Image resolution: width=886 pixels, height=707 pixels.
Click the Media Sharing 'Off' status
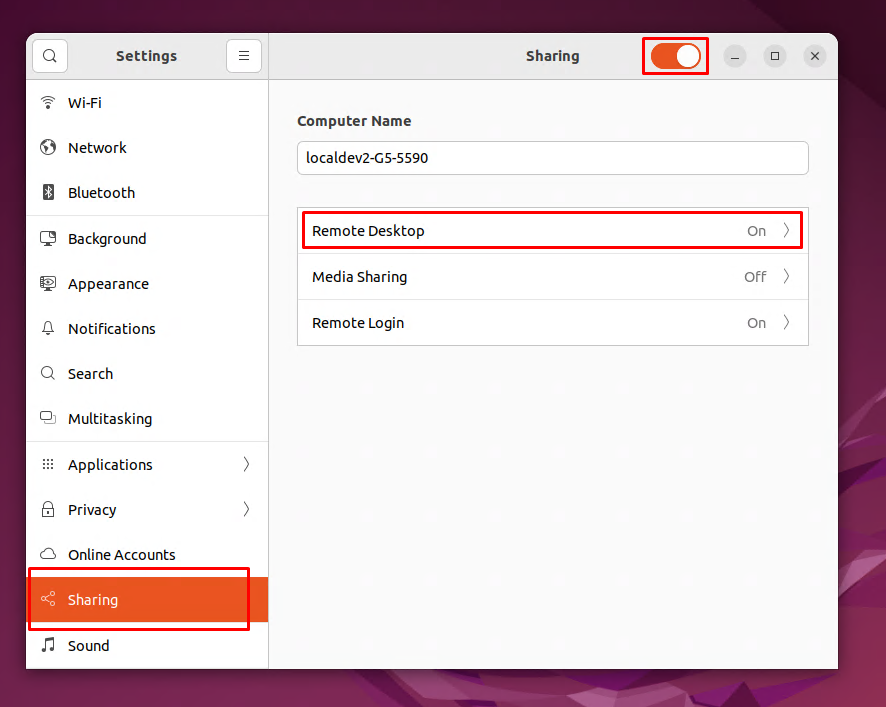[755, 276]
